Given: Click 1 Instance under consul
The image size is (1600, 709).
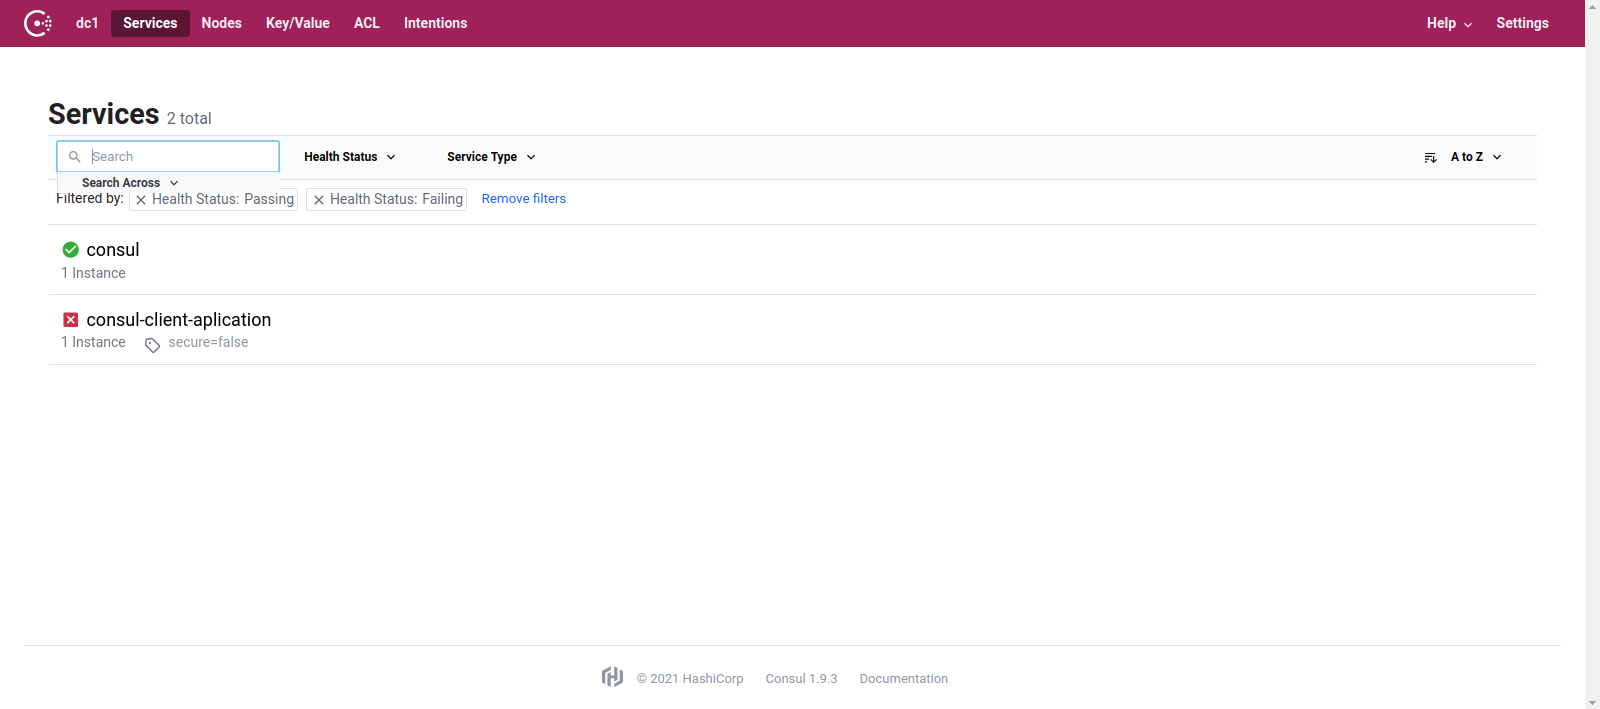Looking at the screenshot, I should (x=93, y=273).
